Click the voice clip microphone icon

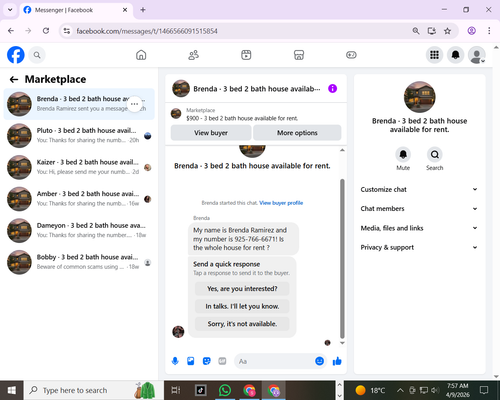[175, 361]
